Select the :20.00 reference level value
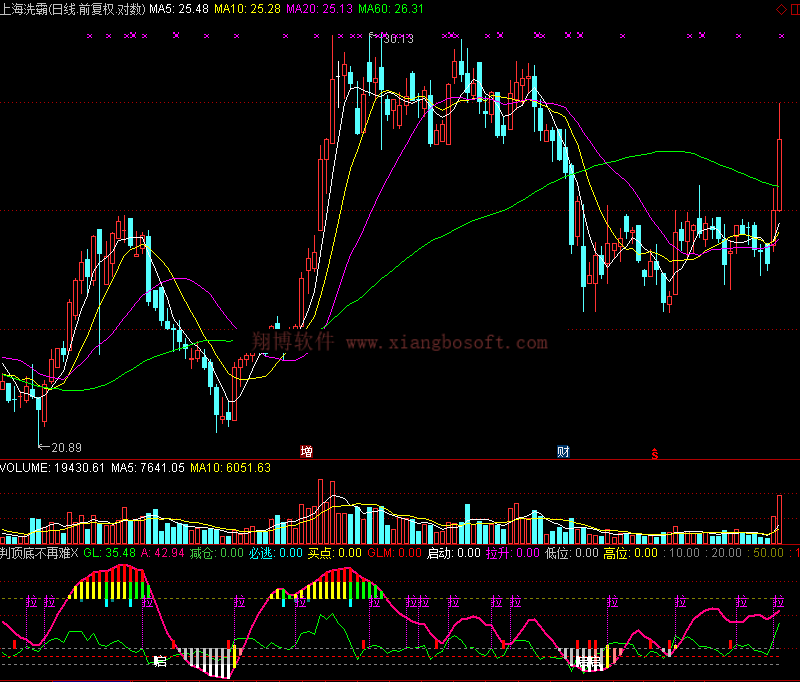The height and width of the screenshot is (682, 800). pos(723,553)
